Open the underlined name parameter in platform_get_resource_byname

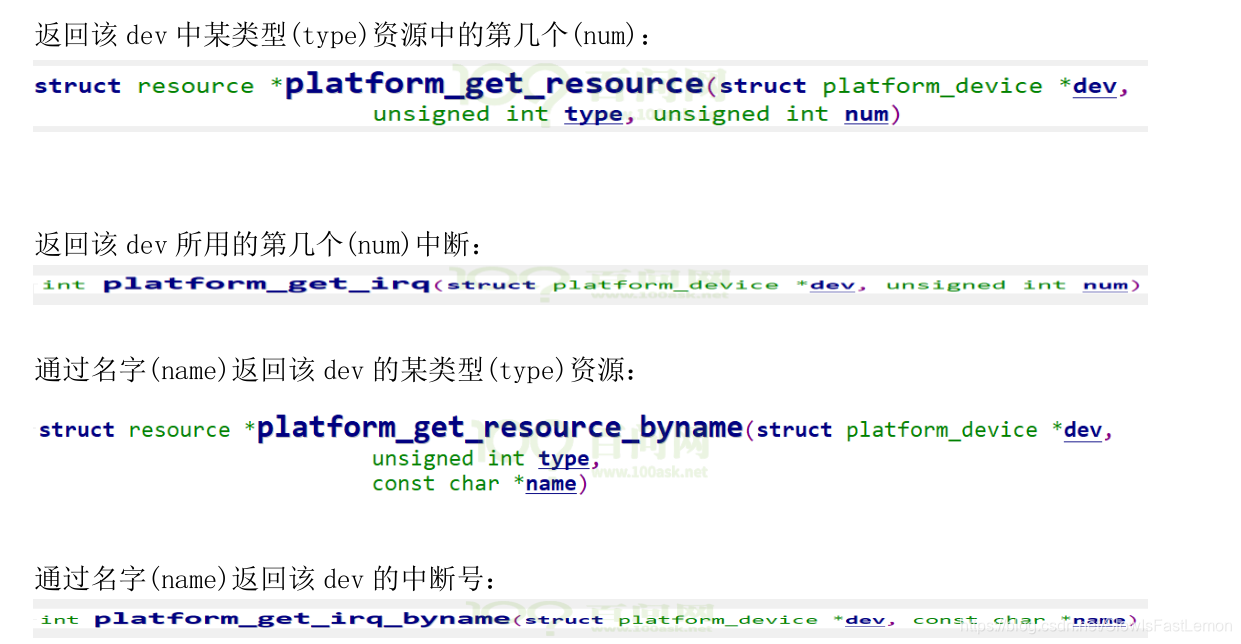click(551, 484)
